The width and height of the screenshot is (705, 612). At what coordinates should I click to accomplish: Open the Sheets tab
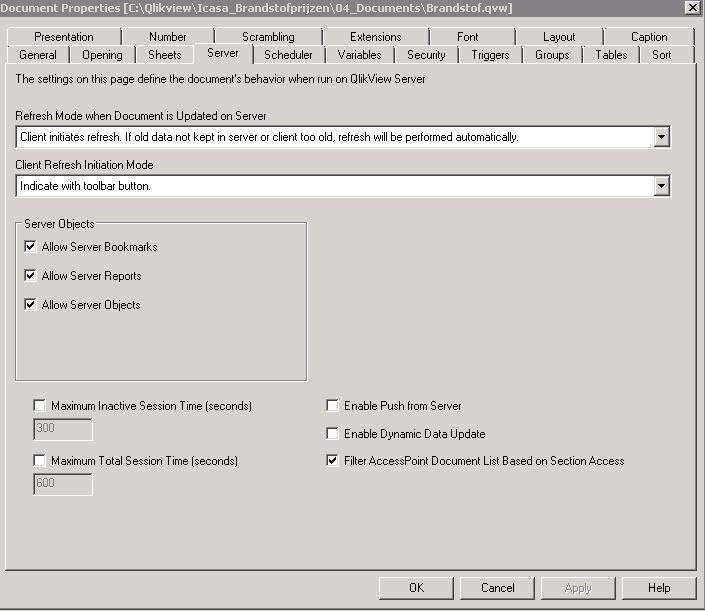pos(165,55)
